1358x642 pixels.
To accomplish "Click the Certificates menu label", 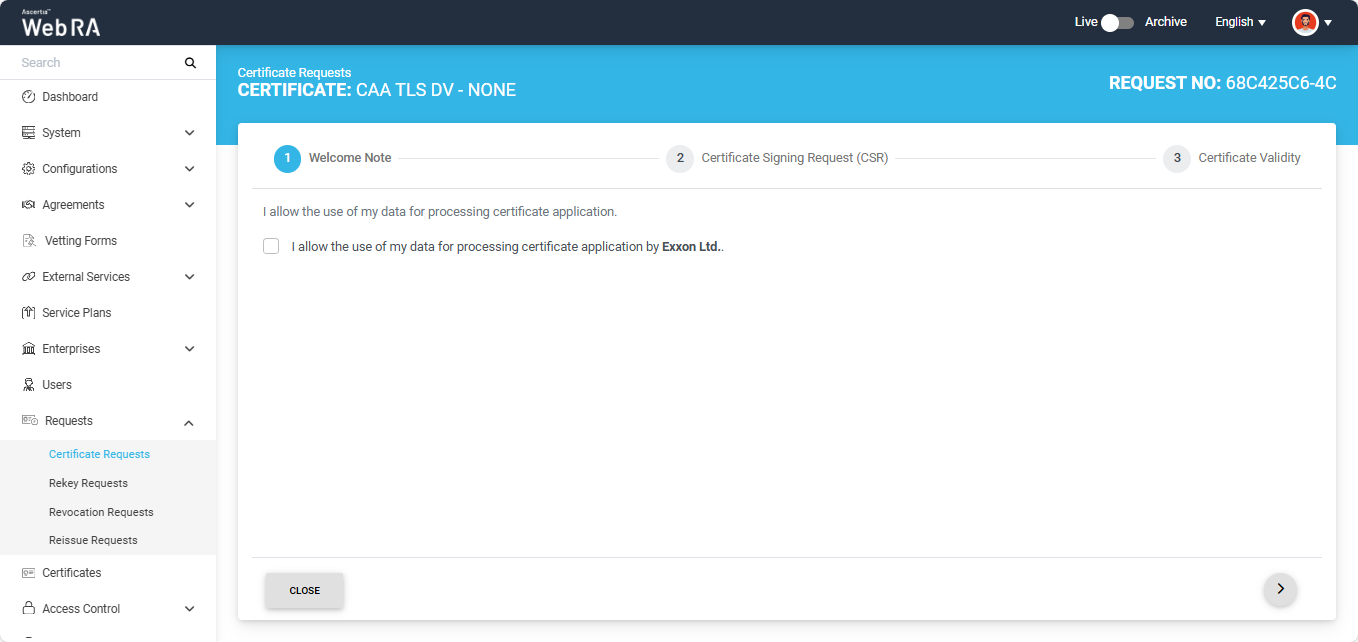I will click(72, 573).
